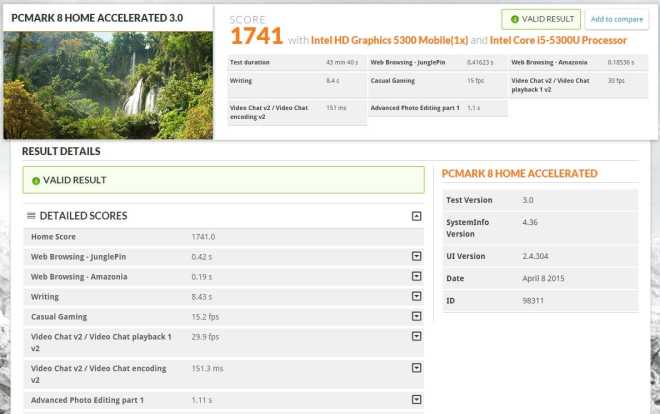This screenshot has width=660, height=414.
Task: Select the 151.3 ms encoding value
Action: (208, 369)
